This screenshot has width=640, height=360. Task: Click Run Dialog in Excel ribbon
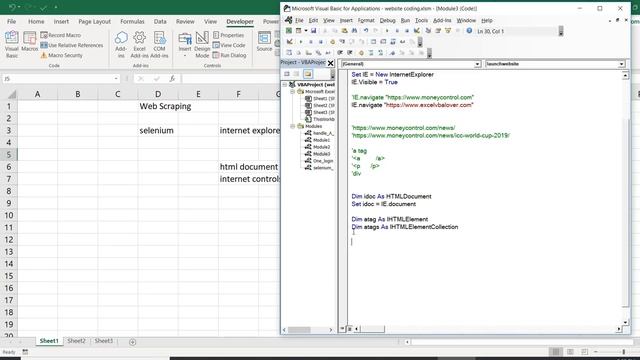click(229, 55)
